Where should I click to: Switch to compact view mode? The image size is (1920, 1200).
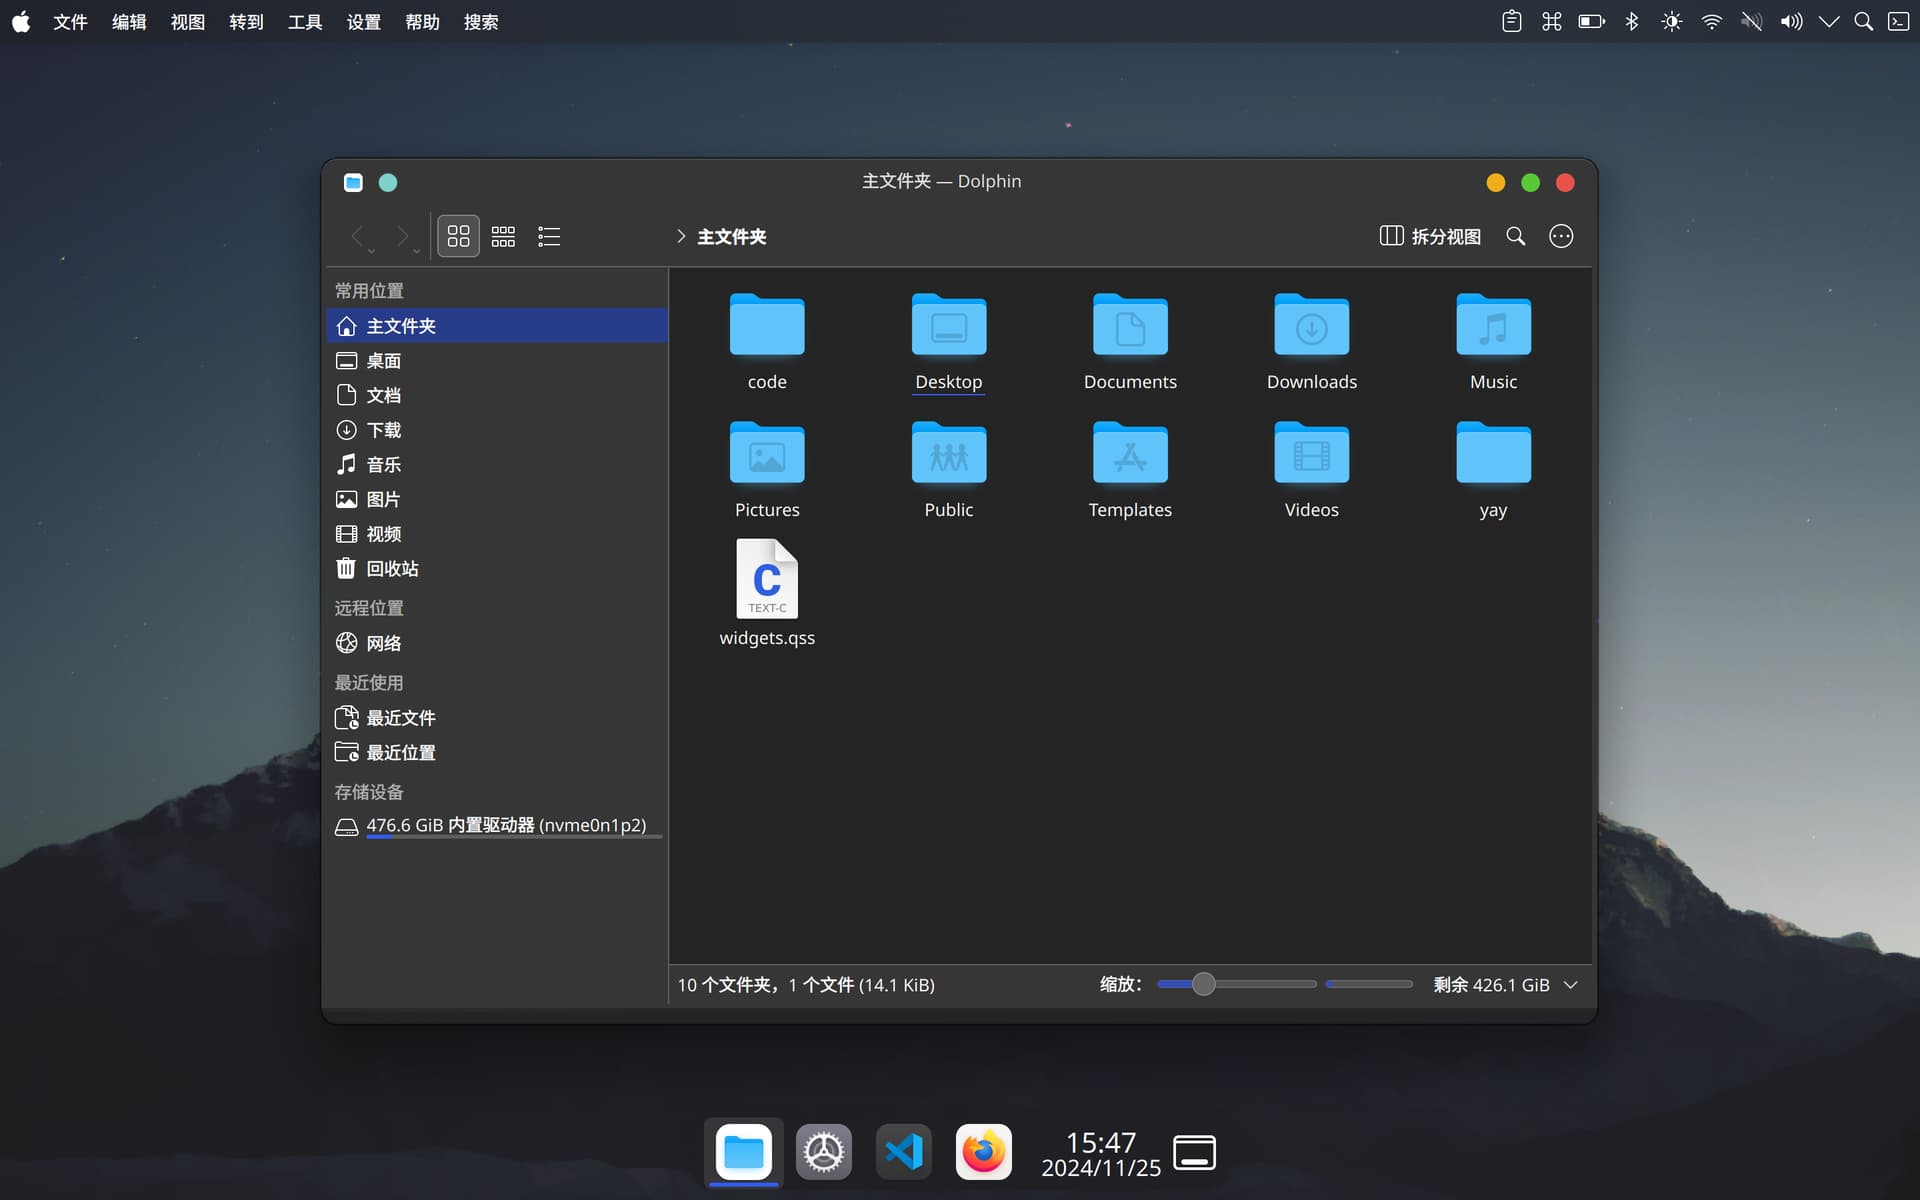[503, 236]
